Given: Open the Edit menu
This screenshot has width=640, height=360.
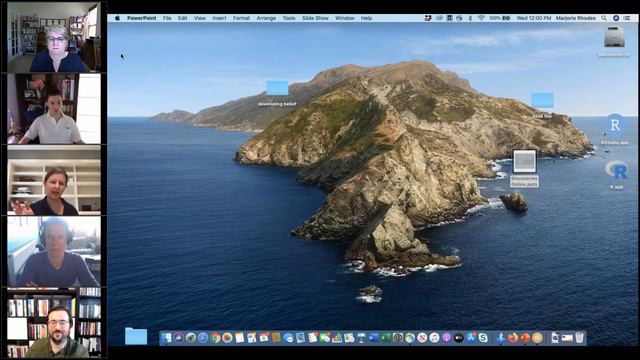Looking at the screenshot, I should (x=182, y=18).
